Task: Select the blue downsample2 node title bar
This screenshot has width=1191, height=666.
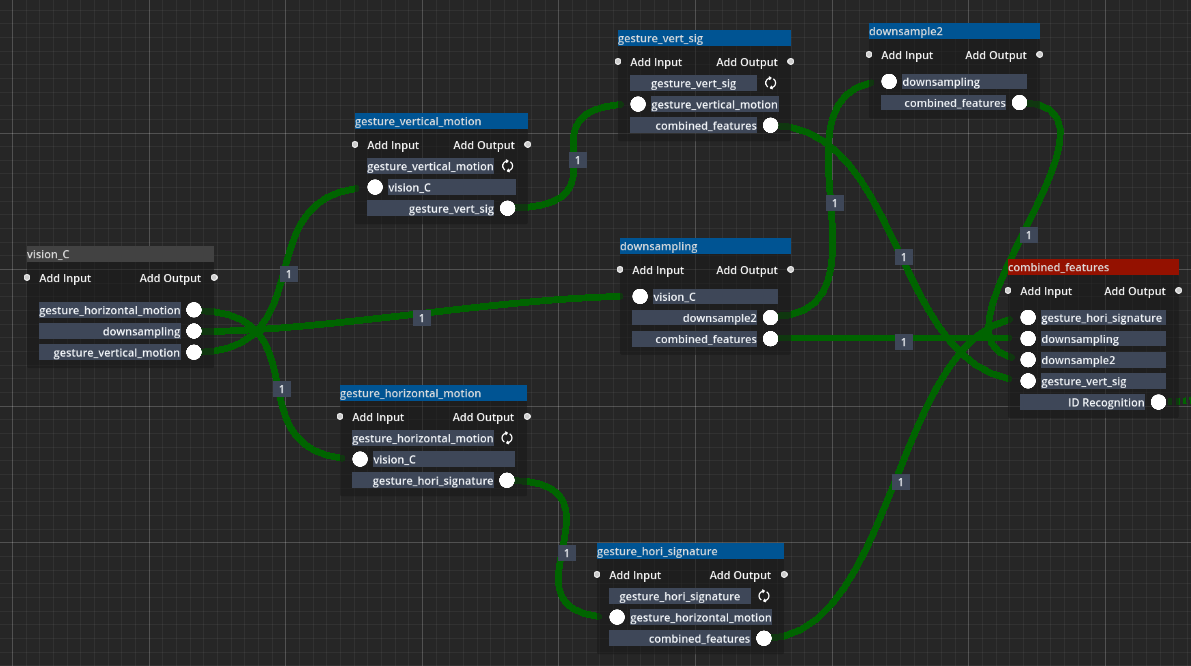Action: click(x=953, y=31)
